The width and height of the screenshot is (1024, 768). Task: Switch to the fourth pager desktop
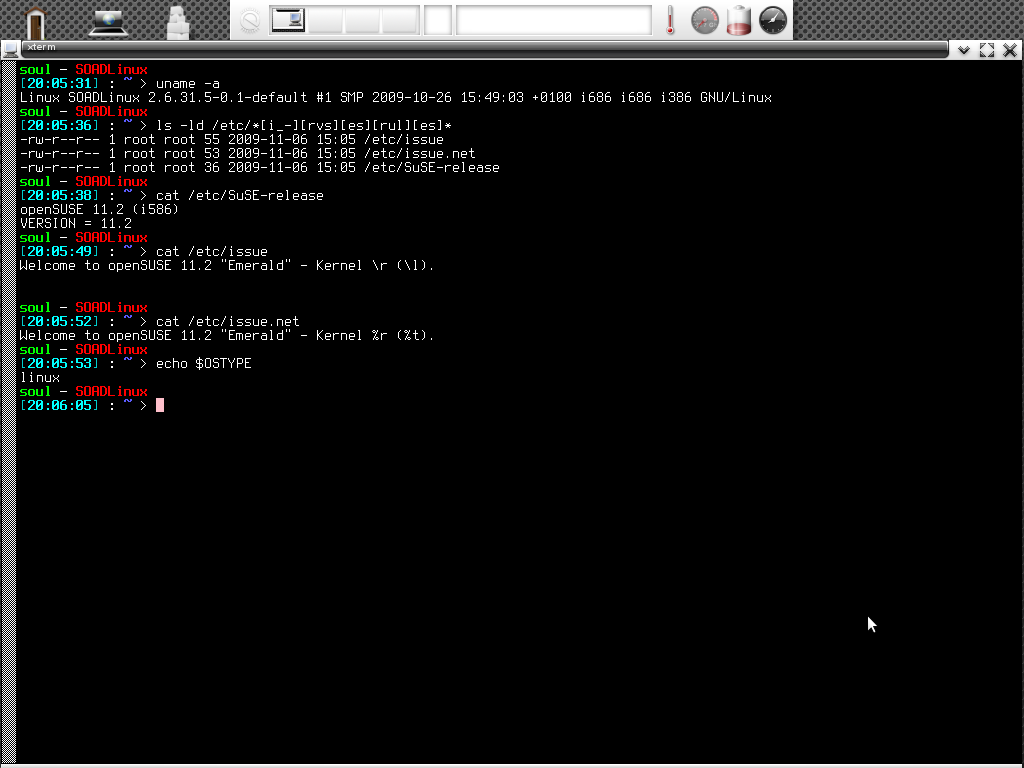click(400, 20)
